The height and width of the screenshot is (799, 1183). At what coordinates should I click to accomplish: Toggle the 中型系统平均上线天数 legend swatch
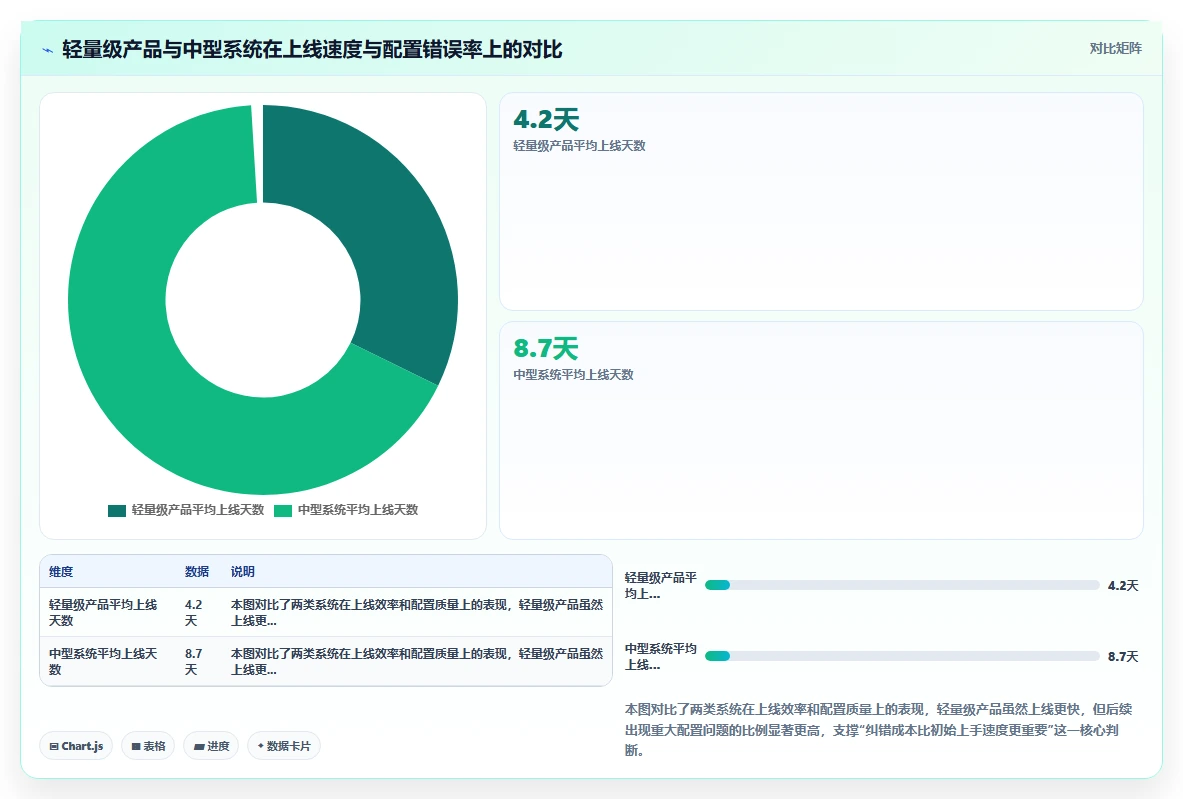coord(283,511)
